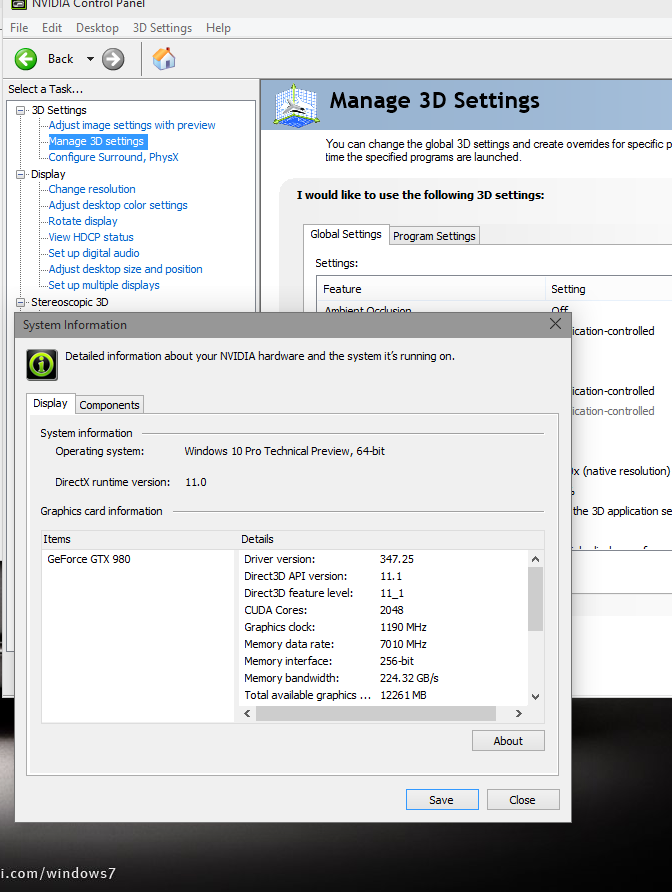Open the Desktop menu
This screenshot has width=672, height=892.
pyautogui.click(x=97, y=28)
